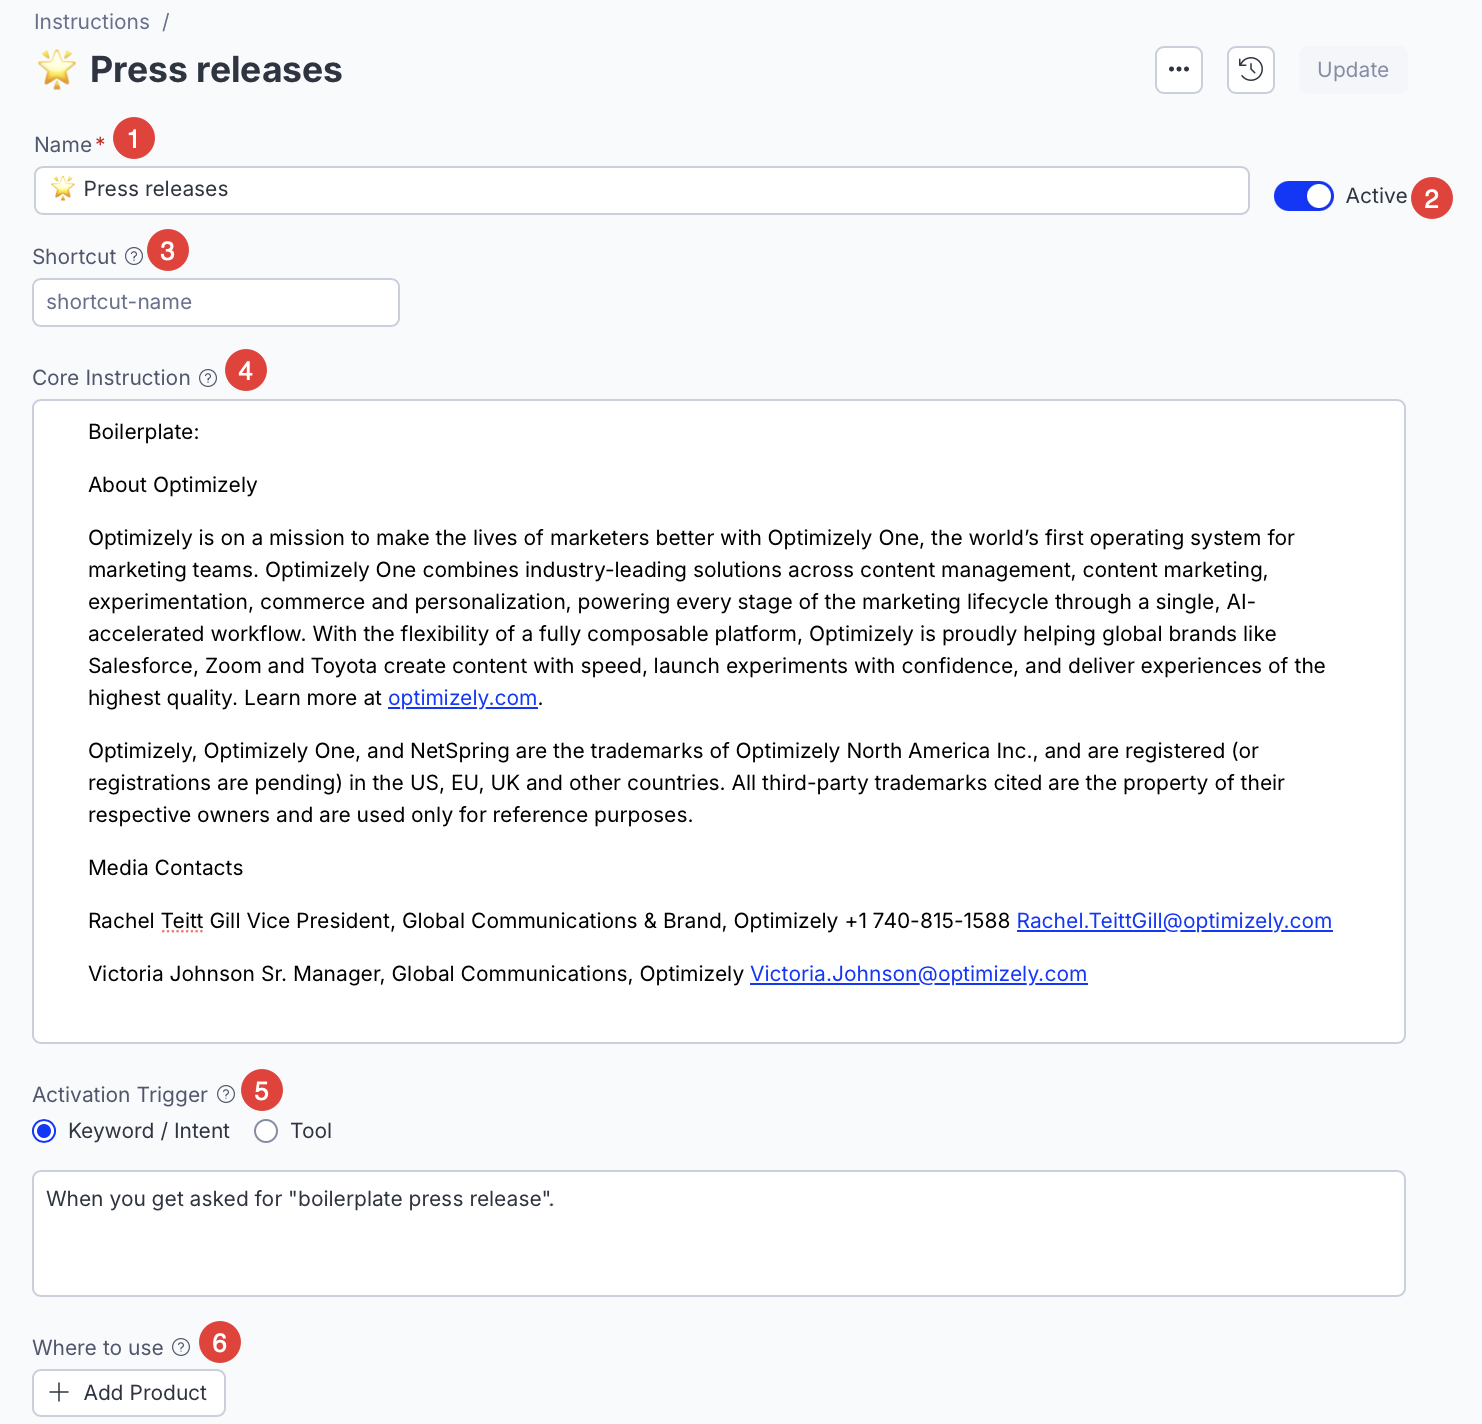1482x1424 pixels.
Task: Select the Keyword / Intent radio button
Action: (x=43, y=1131)
